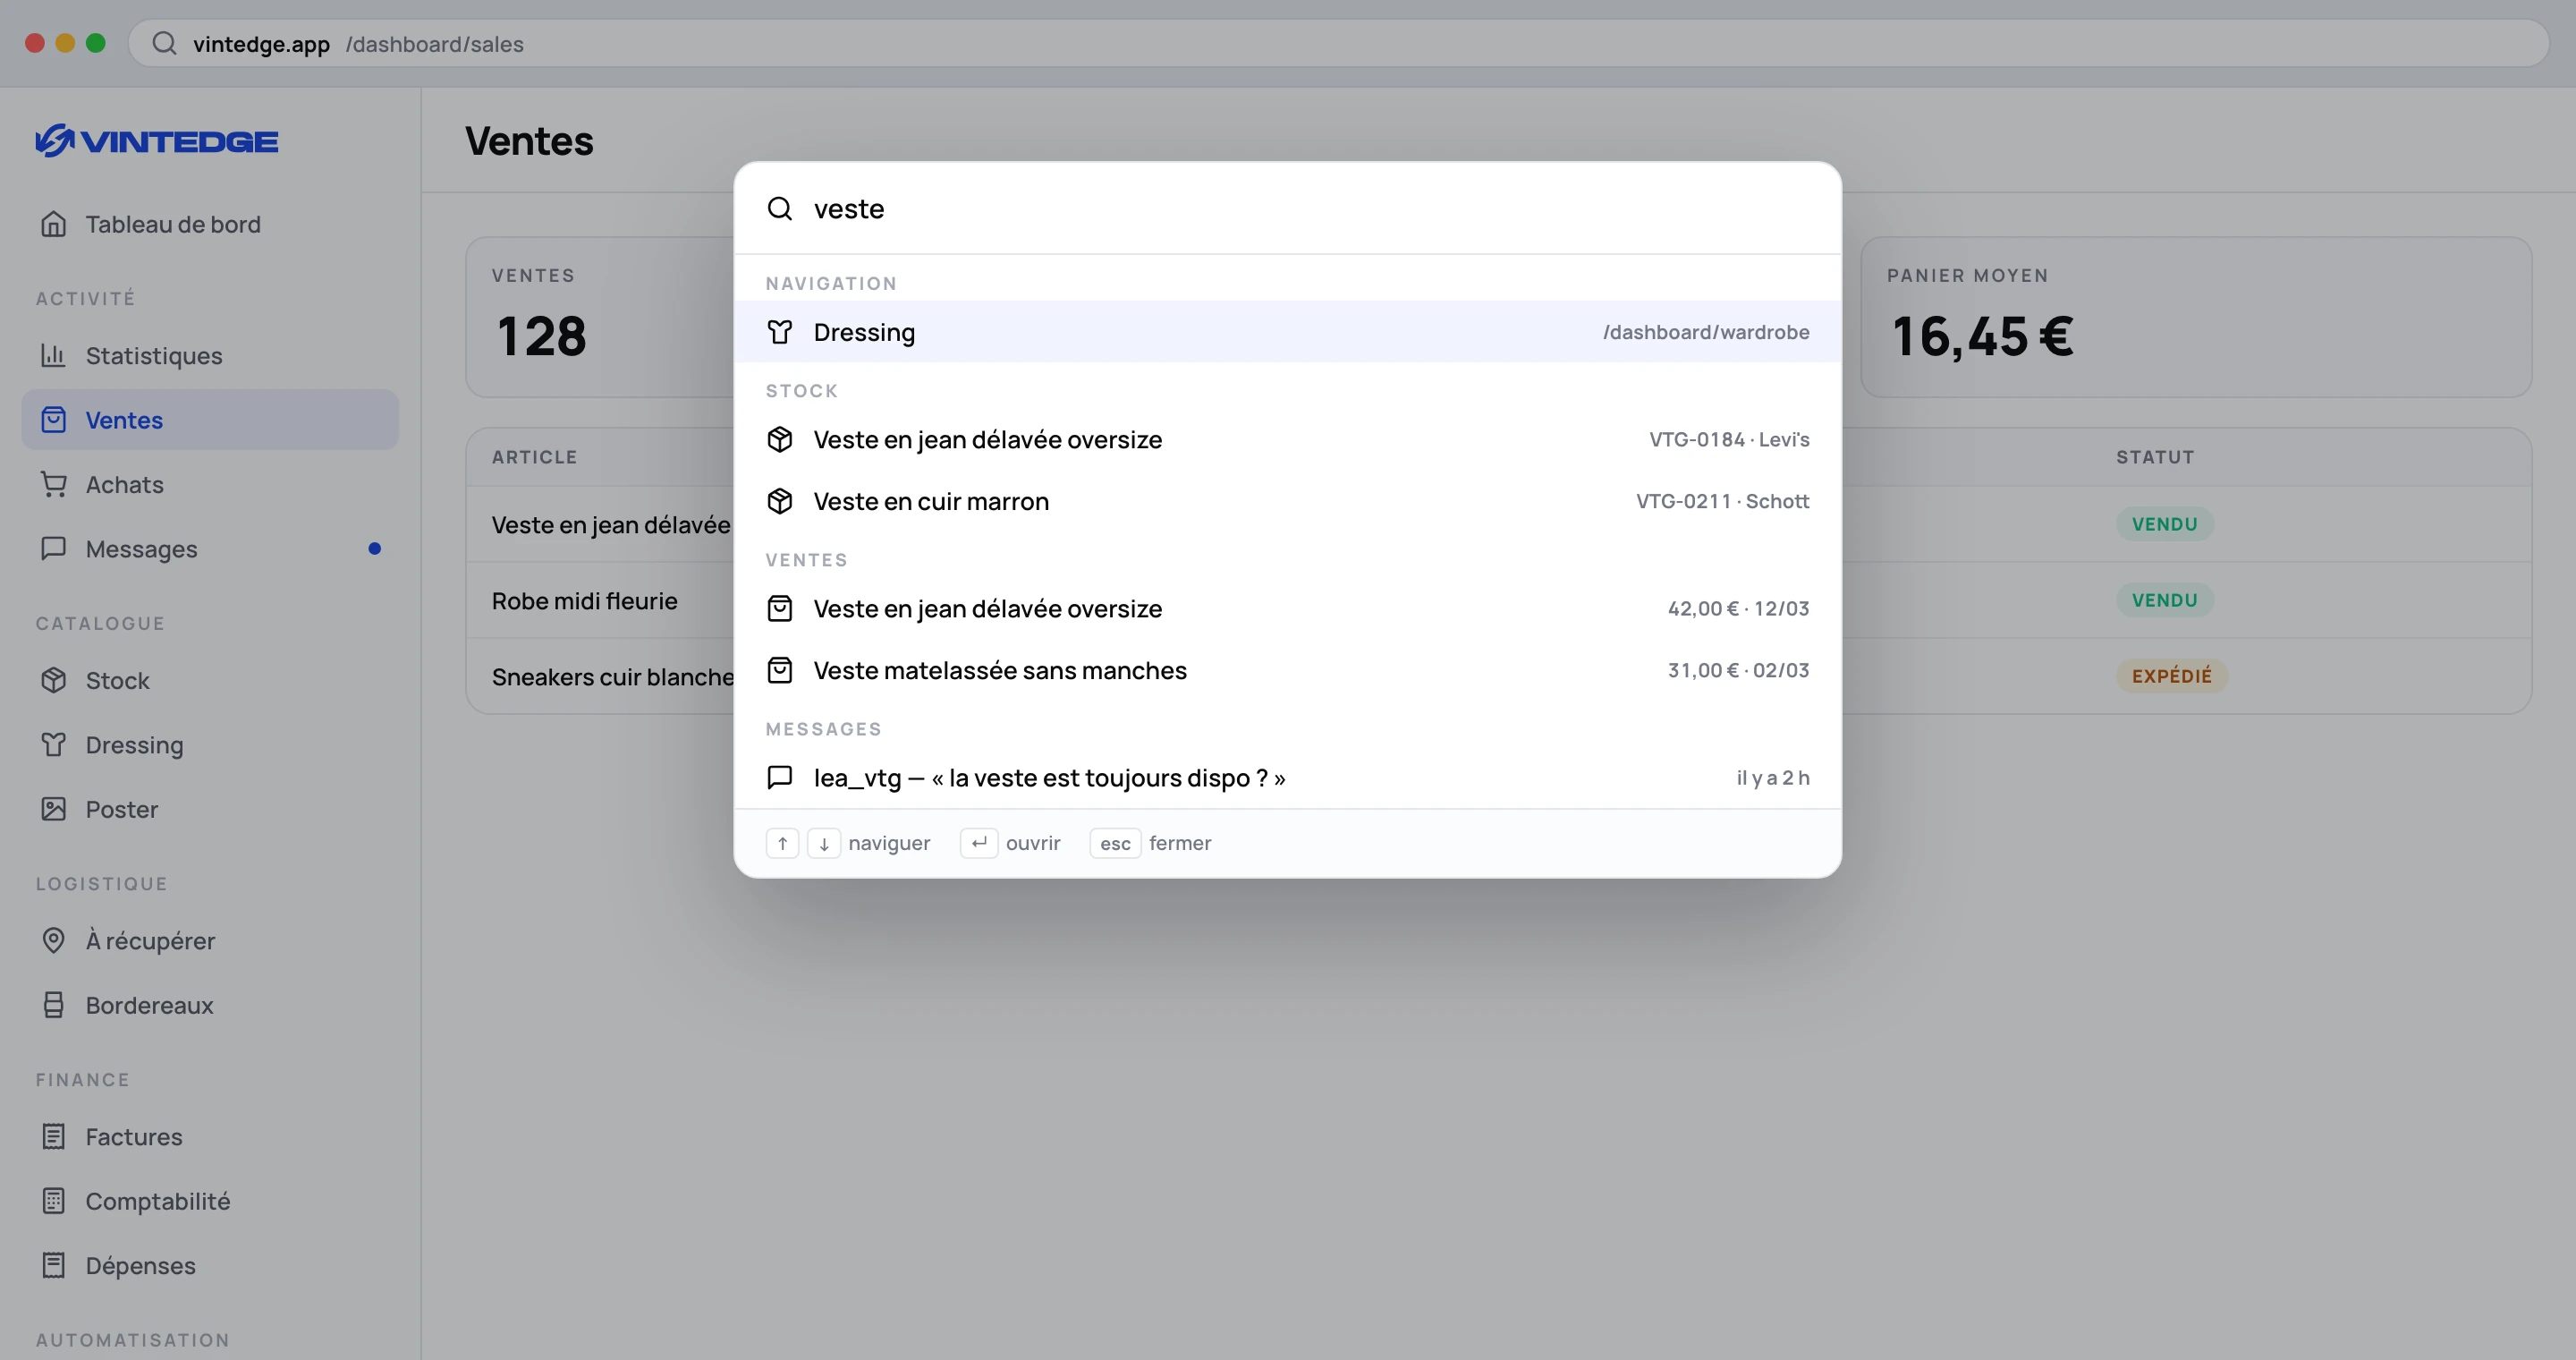The width and height of the screenshot is (2576, 1360).
Task: Click the down arrow key hint
Action: point(824,843)
